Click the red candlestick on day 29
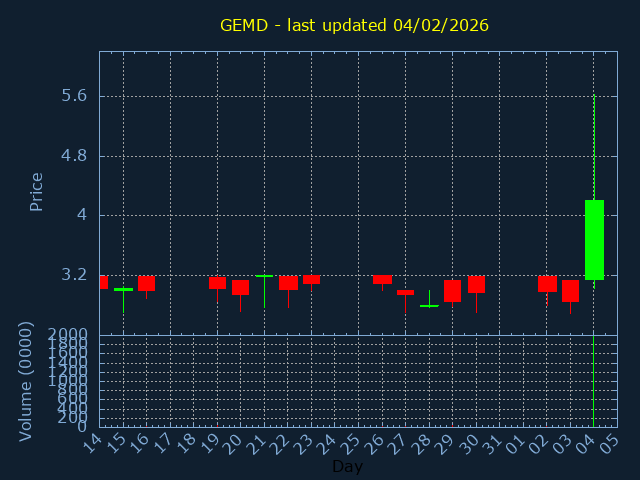 click(x=452, y=290)
